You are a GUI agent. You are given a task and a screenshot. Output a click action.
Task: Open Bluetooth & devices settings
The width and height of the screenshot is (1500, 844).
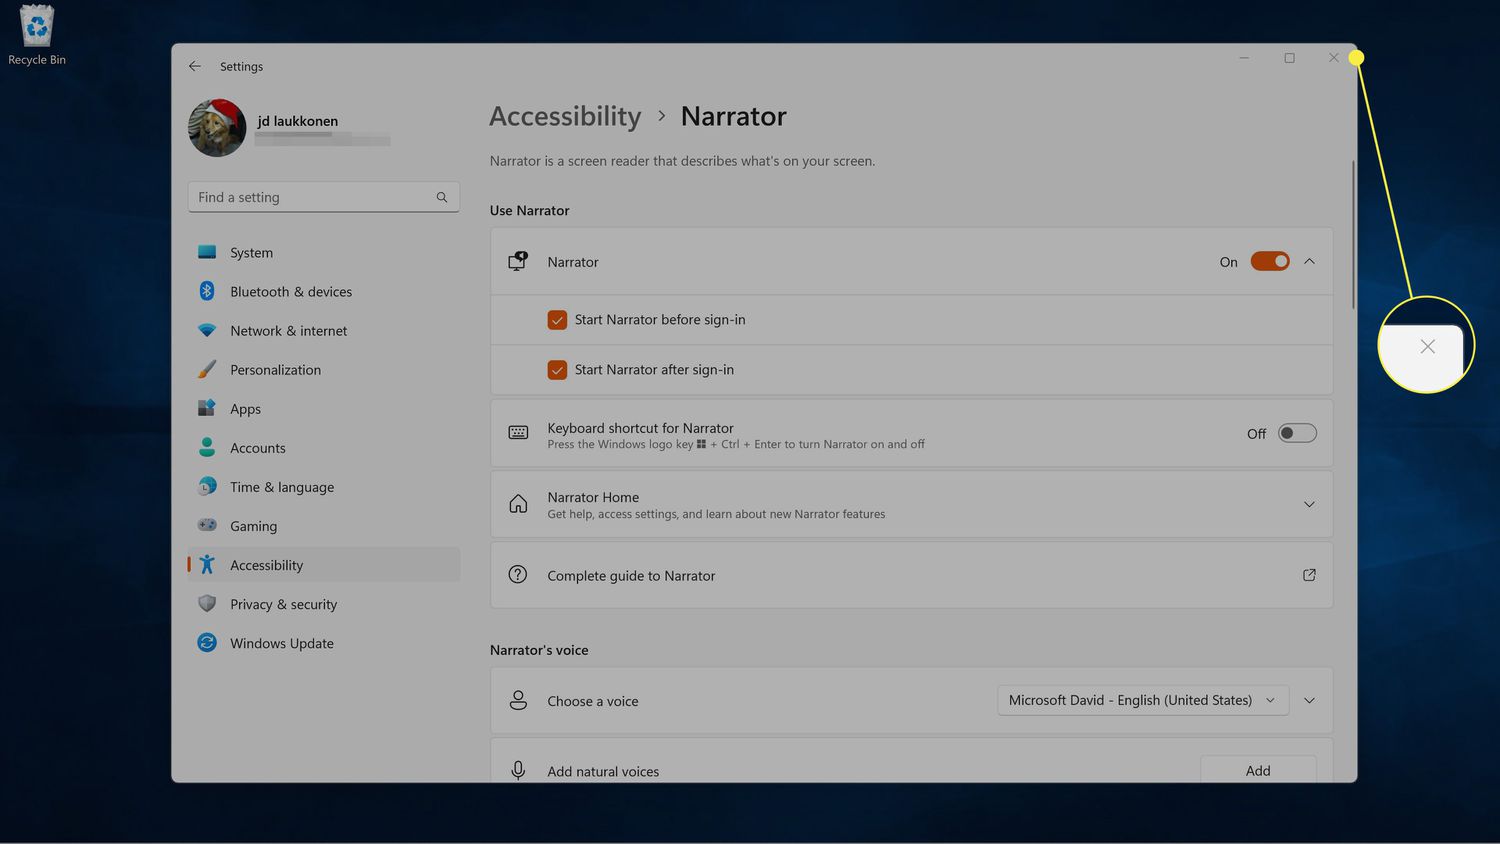coord(324,292)
